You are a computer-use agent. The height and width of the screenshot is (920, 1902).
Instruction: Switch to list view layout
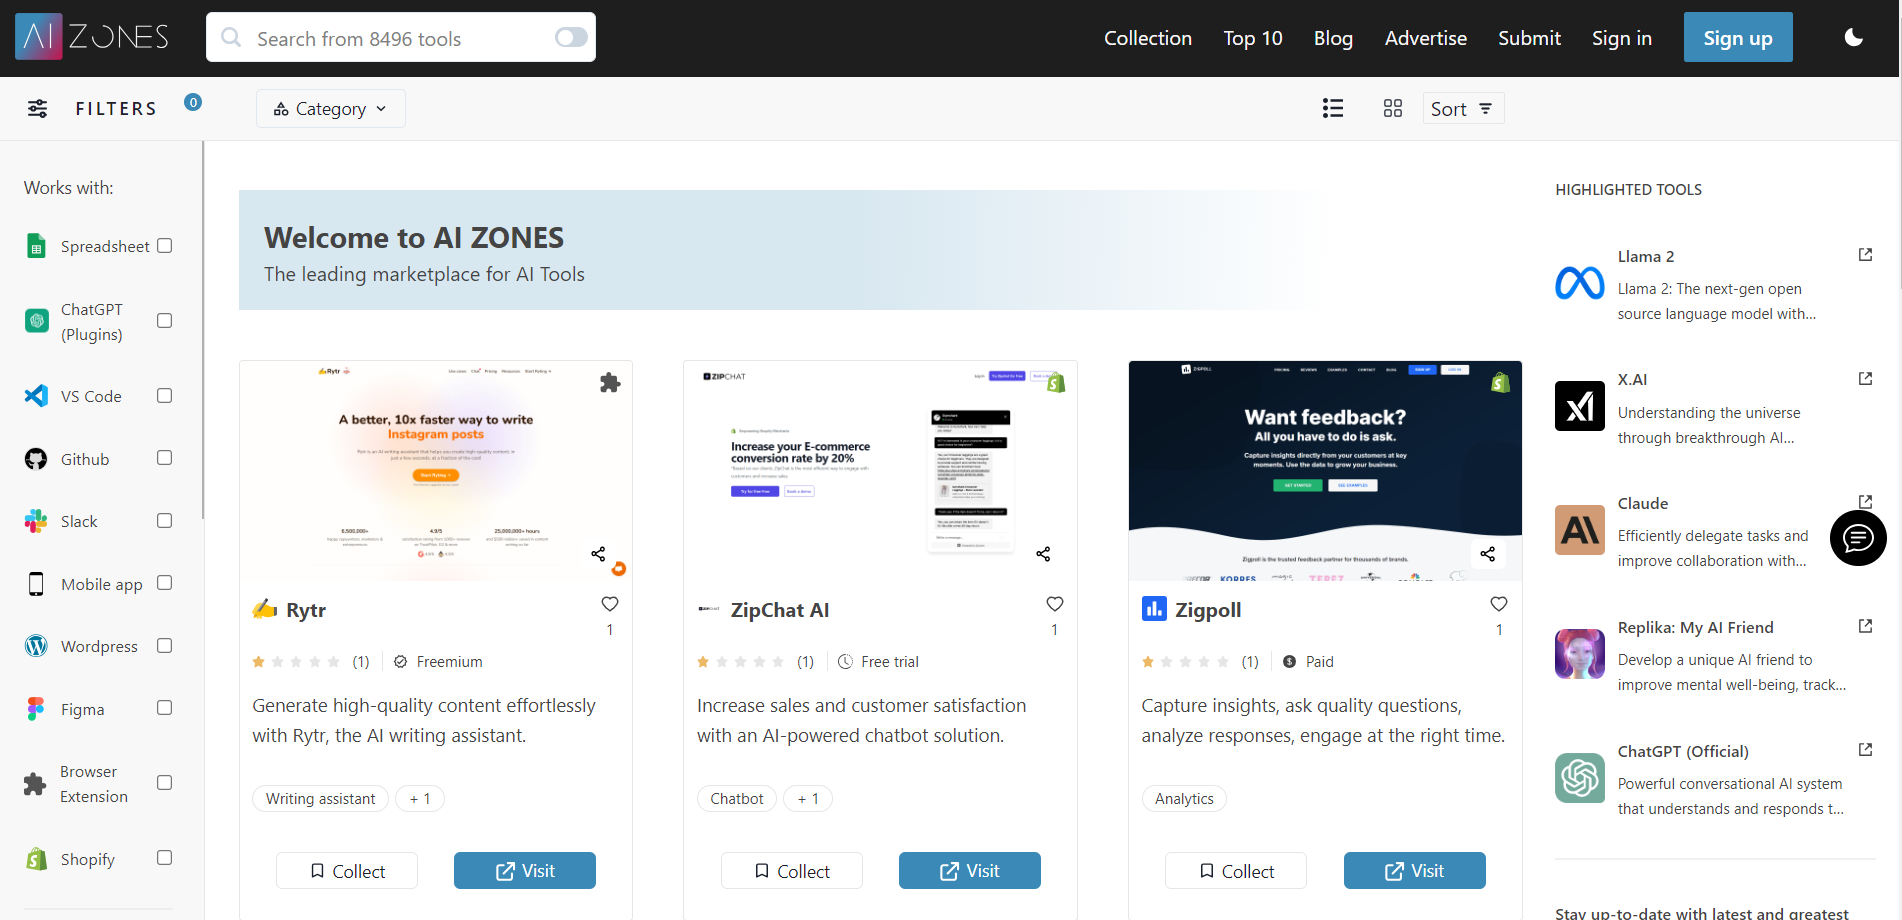(1332, 108)
